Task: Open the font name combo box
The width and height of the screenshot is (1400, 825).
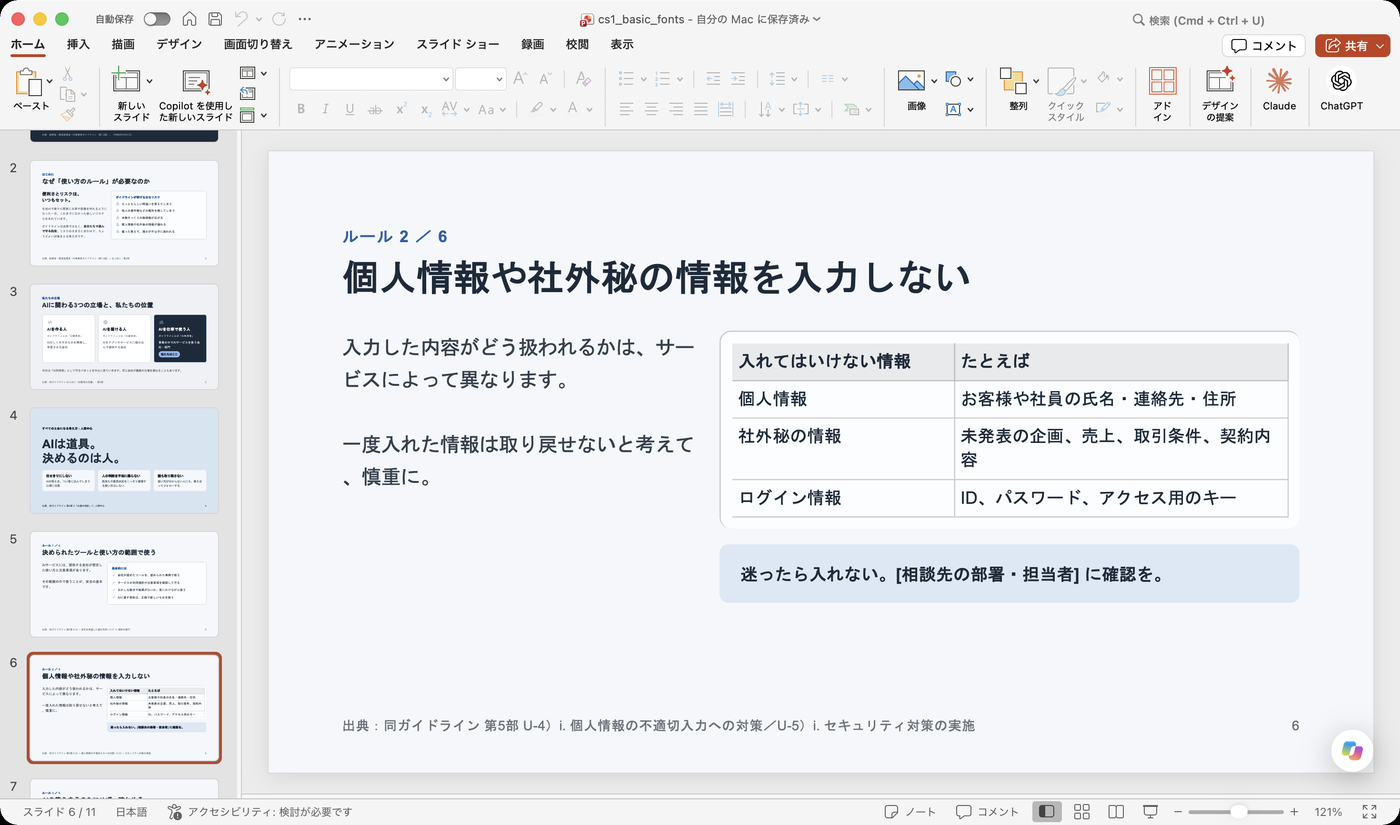Action: 371,79
